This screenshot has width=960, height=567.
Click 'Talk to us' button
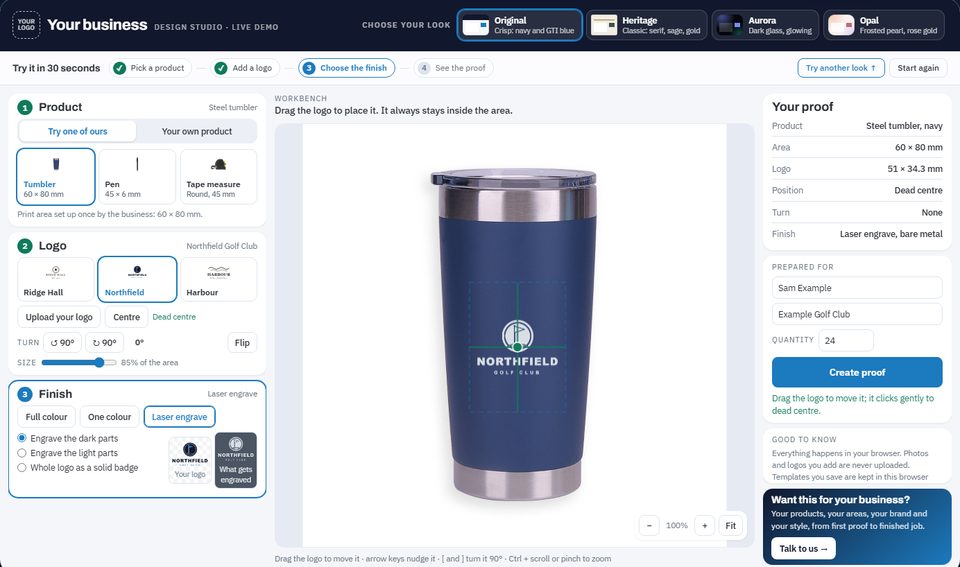[803, 549]
